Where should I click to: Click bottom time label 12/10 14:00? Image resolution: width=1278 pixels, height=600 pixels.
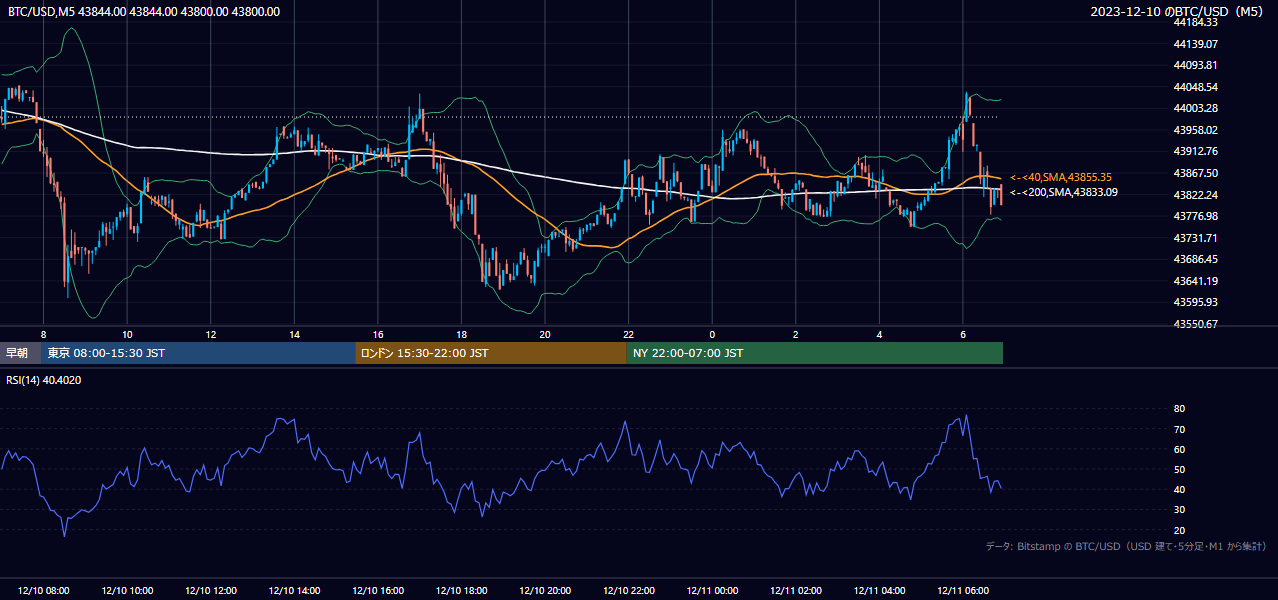coord(294,591)
